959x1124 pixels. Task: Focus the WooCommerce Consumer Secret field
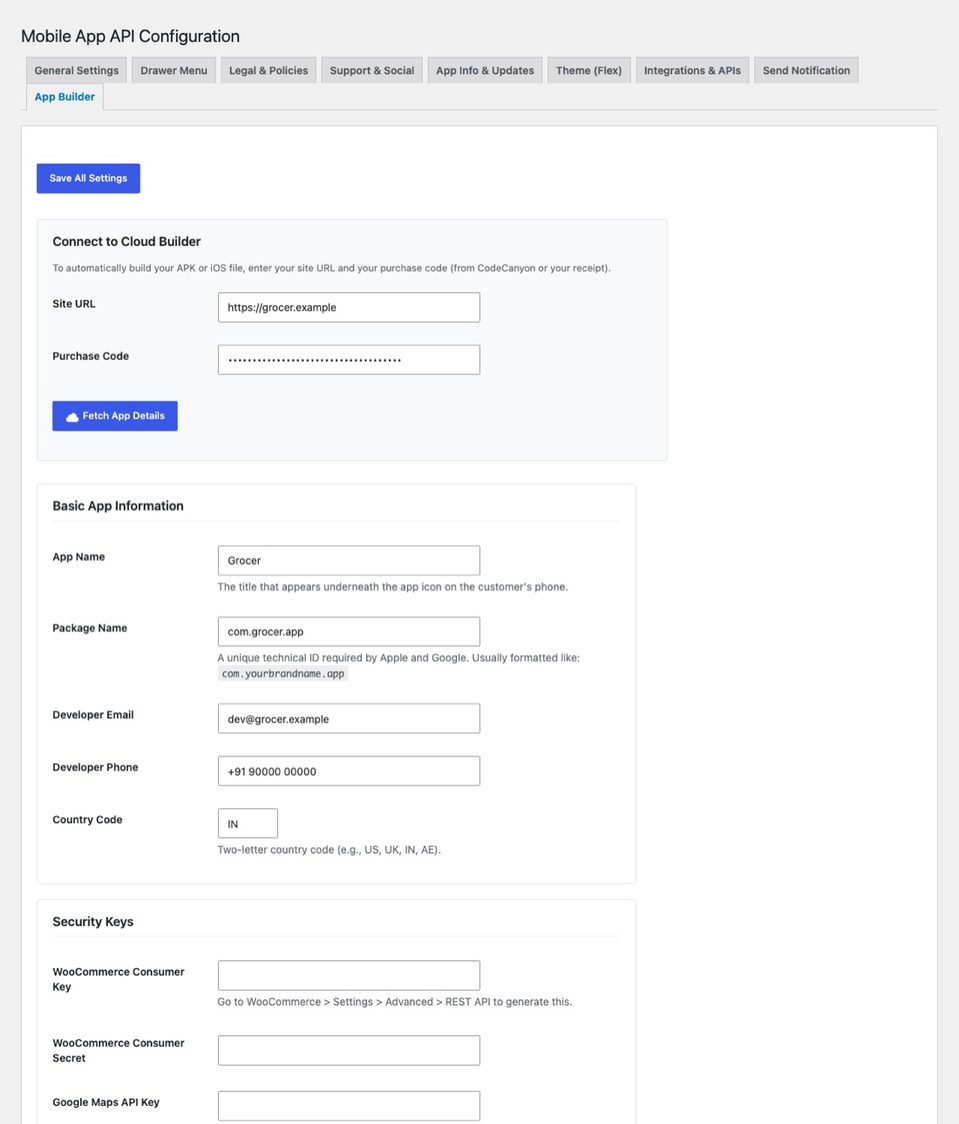click(x=349, y=1050)
